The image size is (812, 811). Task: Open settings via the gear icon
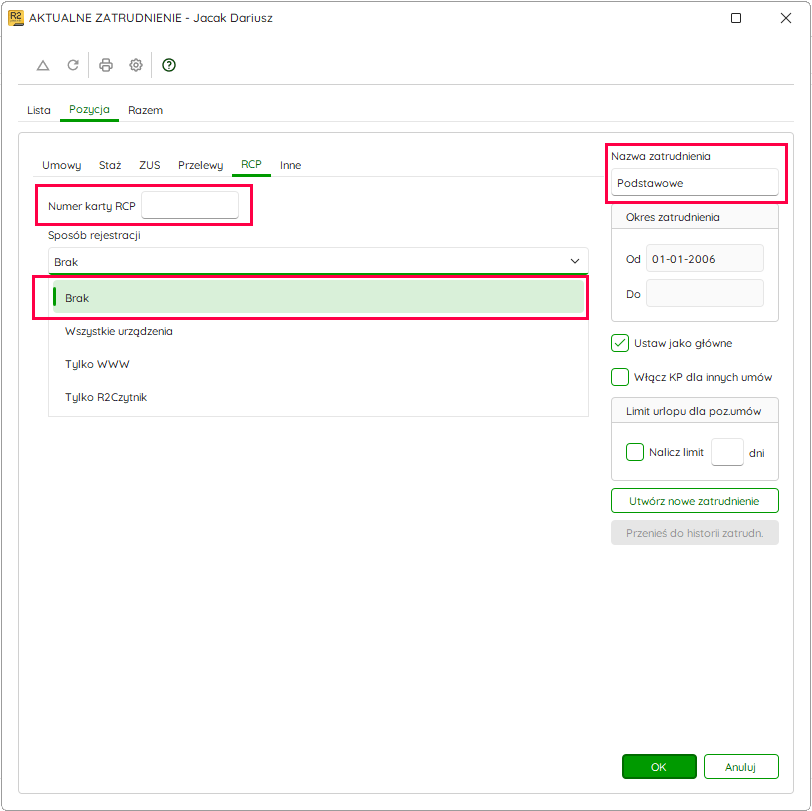[136, 65]
